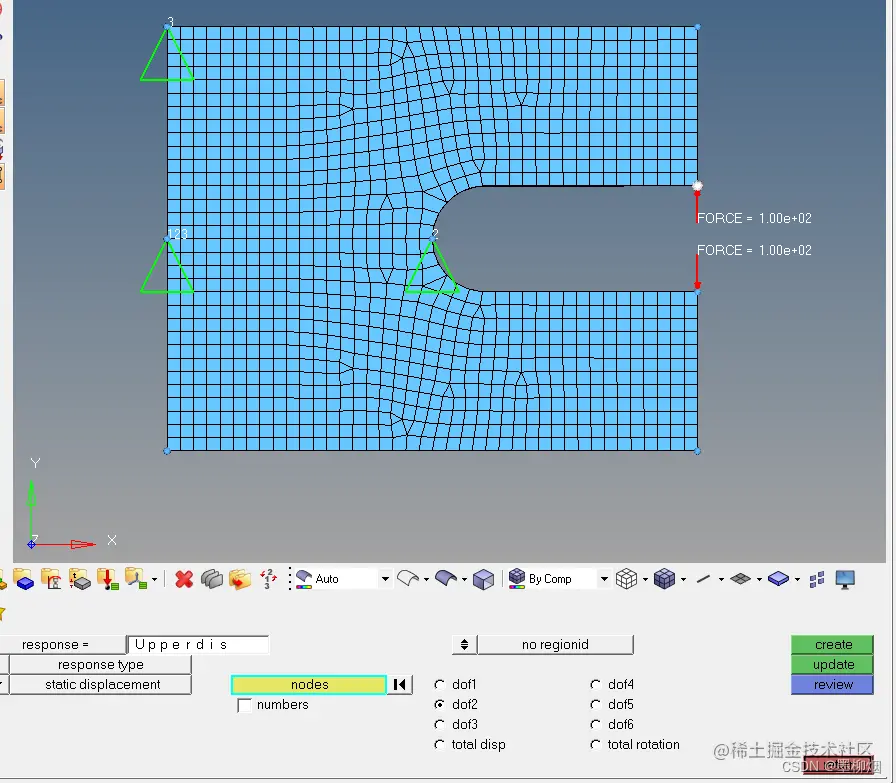Viewport: 896px width, 783px height.
Task: Expand the 1D element representation dropdown arrow
Action: point(721,580)
